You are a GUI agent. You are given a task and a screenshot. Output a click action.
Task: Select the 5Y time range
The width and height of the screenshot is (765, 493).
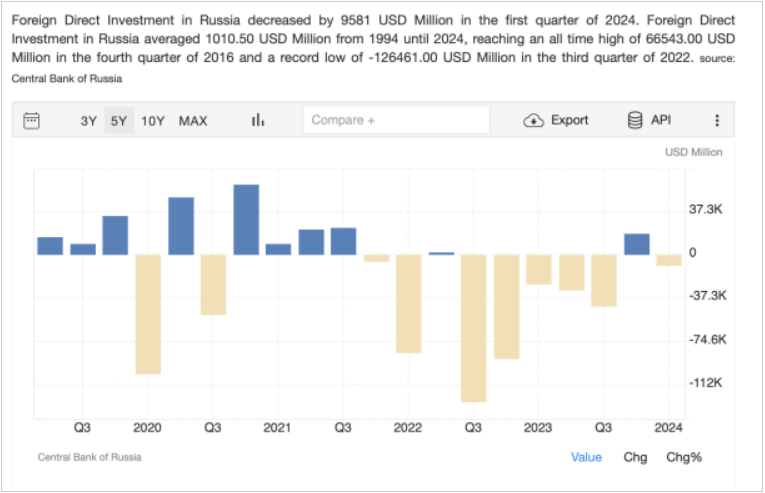[119, 121]
